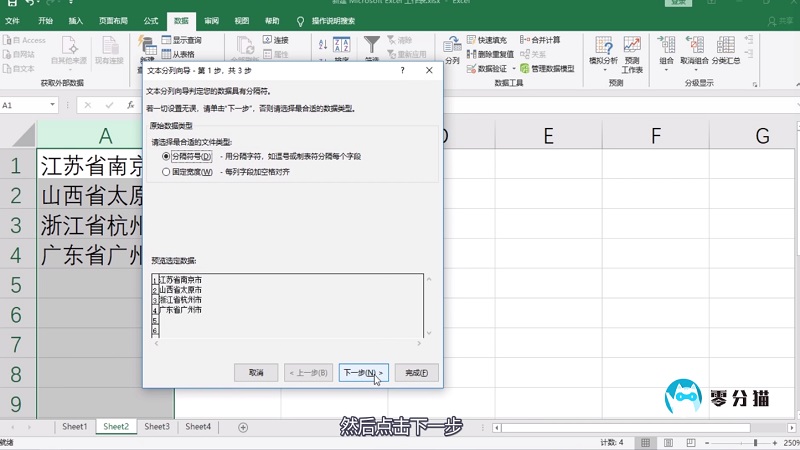Open the Name Box dropdown arrow
Screen dimensions: 800x450
tap(63, 105)
